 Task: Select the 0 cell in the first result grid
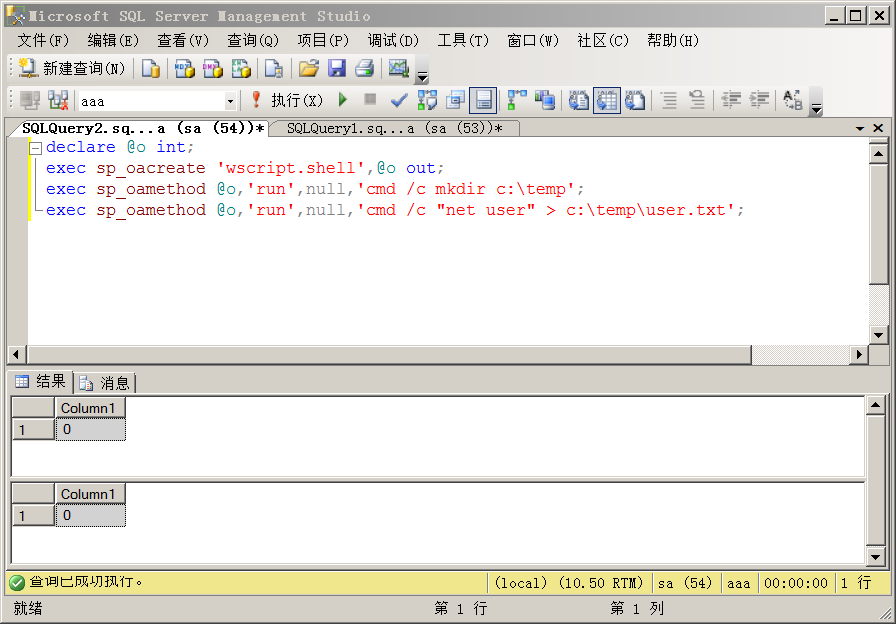point(90,429)
